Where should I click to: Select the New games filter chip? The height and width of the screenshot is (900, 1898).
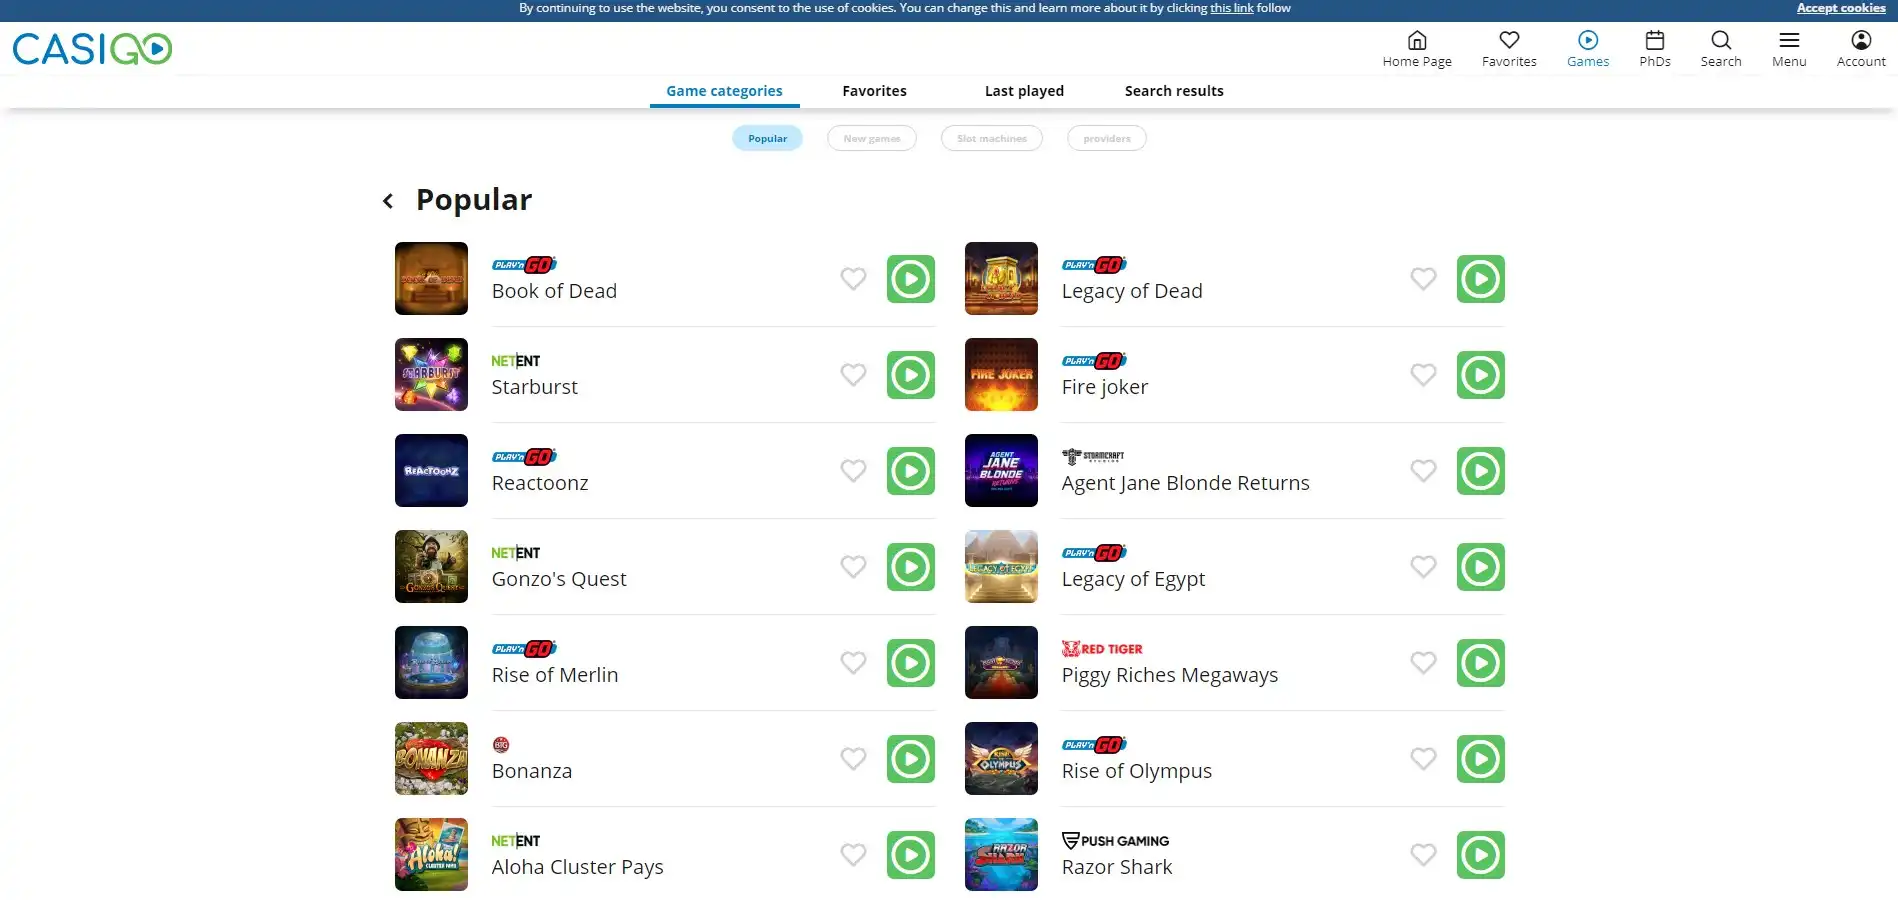871,138
